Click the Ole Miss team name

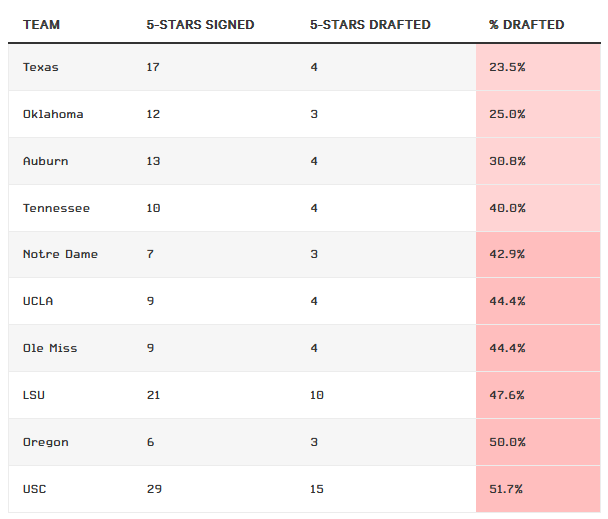[50, 348]
